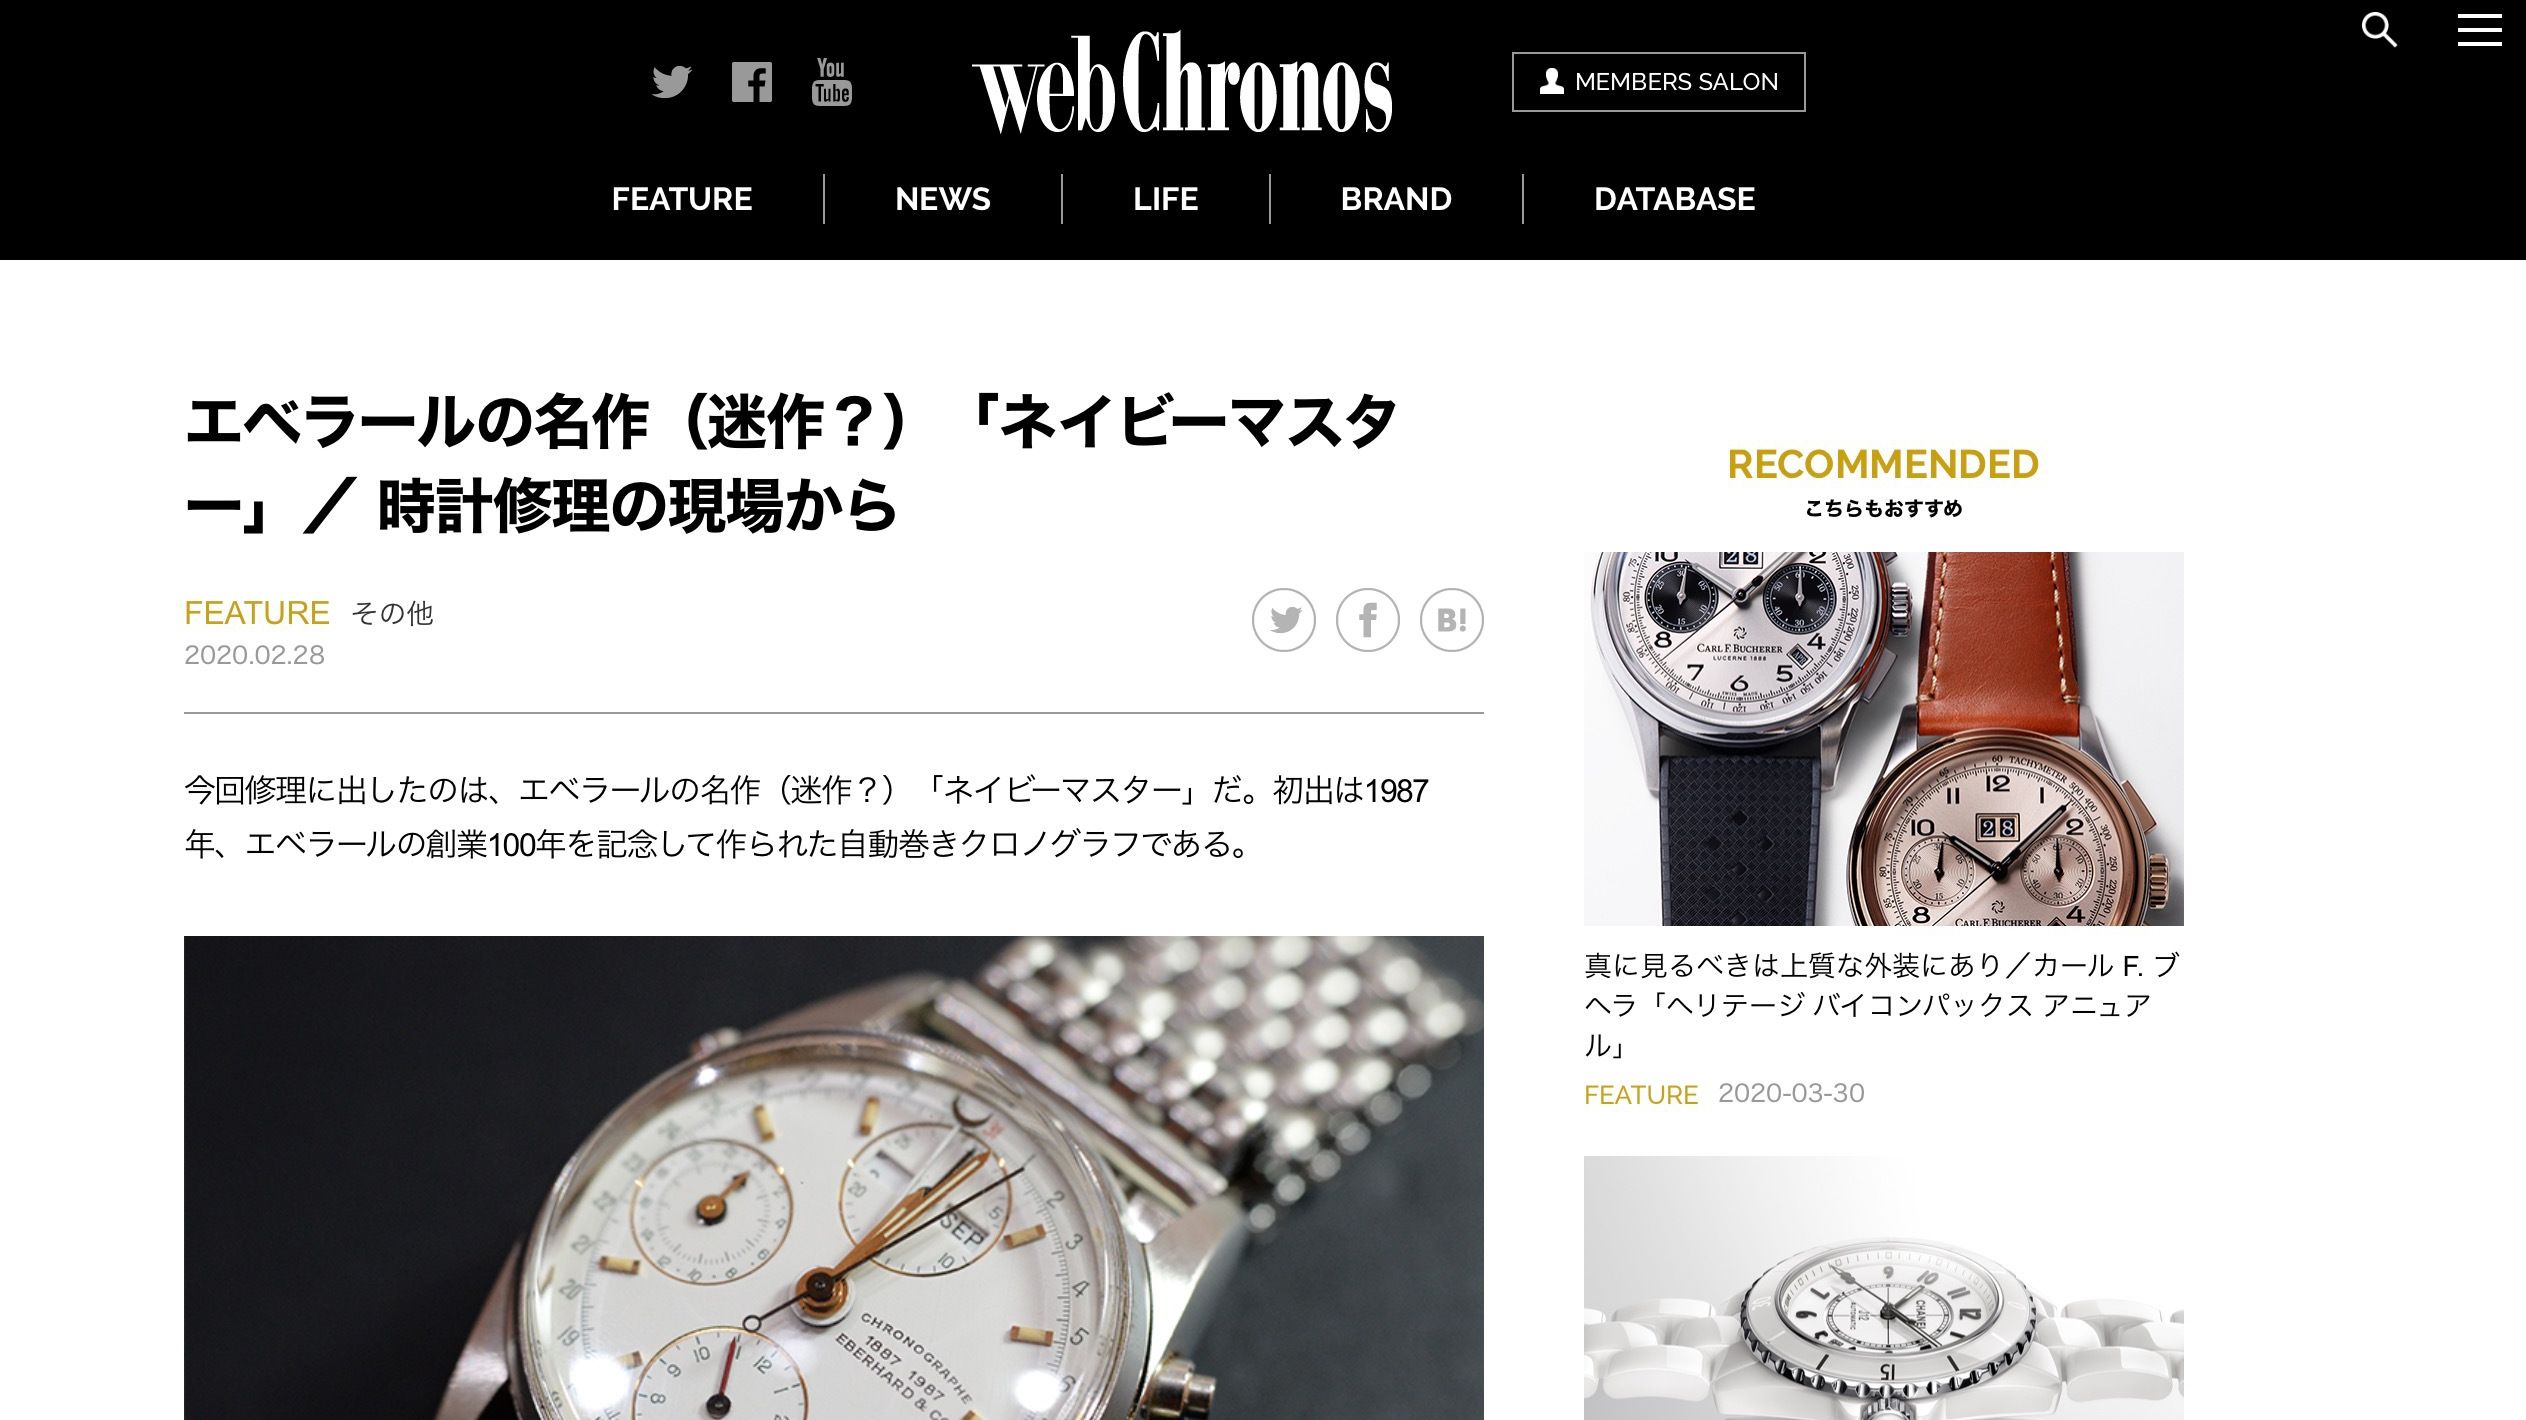
Task: Share article via circular Facebook icon
Action: [1368, 620]
